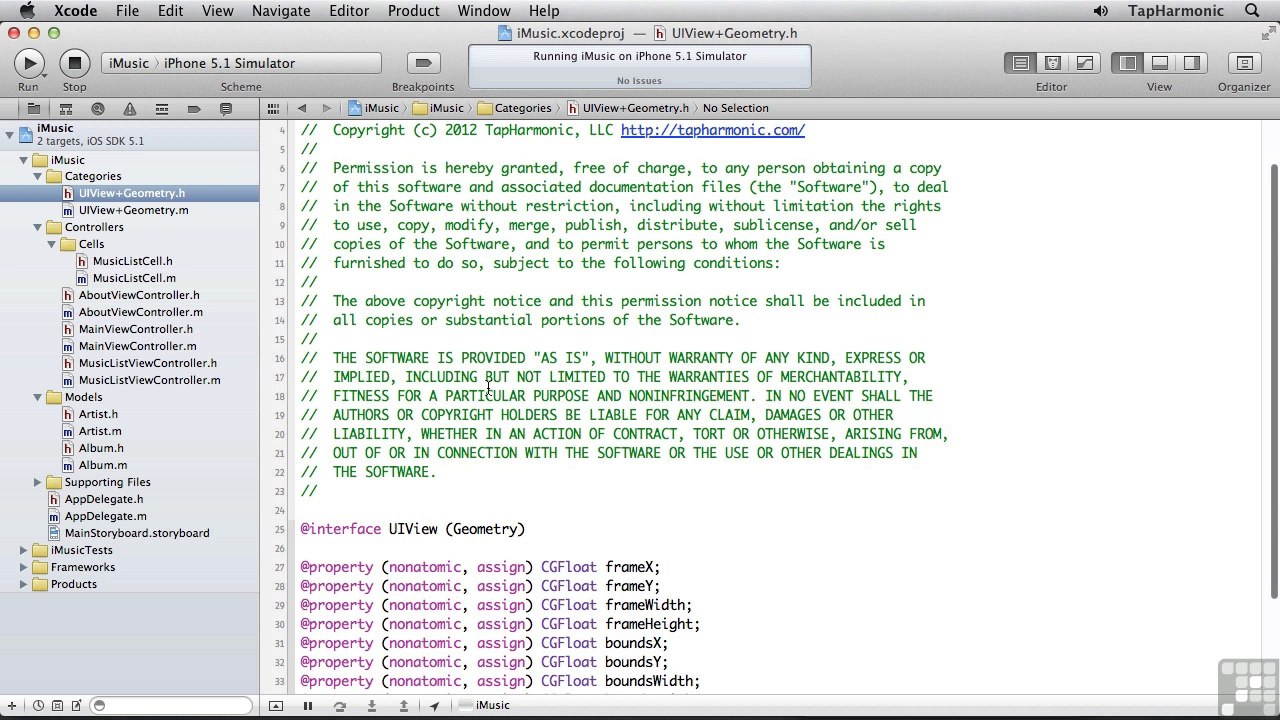1280x720 pixels.
Task: Show the Issue navigator
Action: click(129, 108)
